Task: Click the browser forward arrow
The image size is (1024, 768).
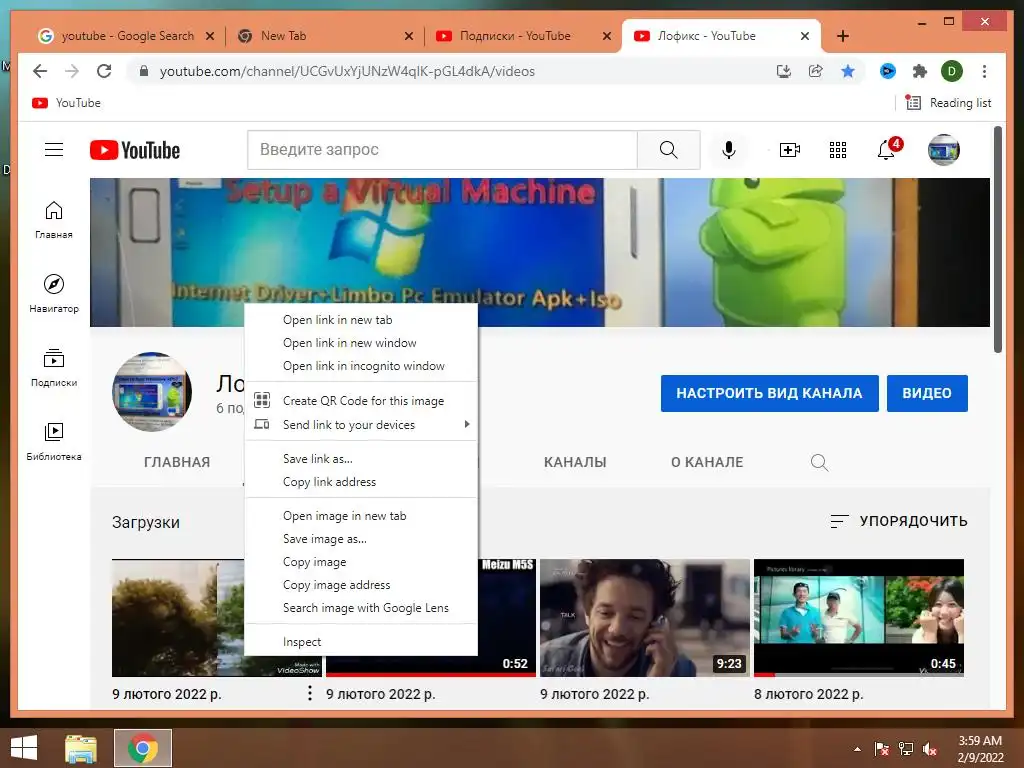Action: pyautogui.click(x=72, y=71)
